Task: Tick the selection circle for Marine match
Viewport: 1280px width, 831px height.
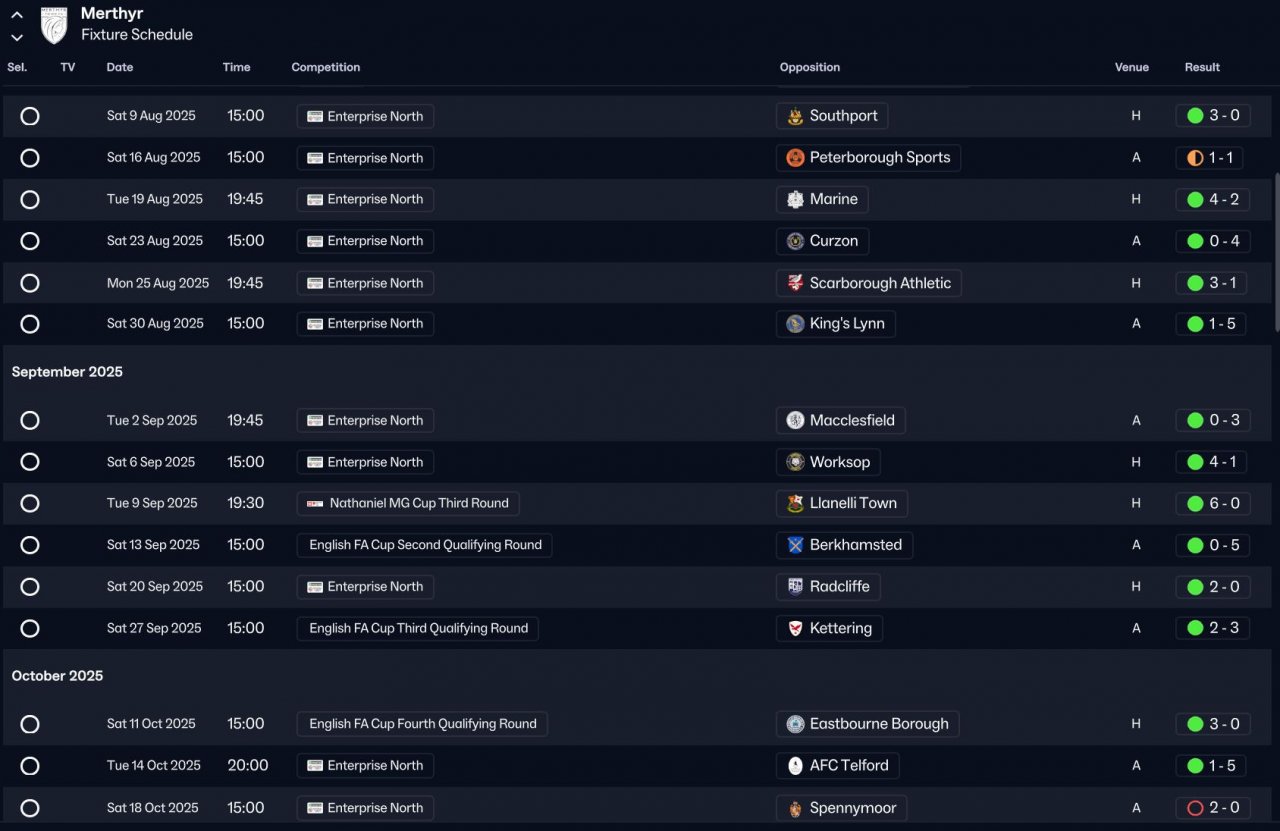Action: (x=30, y=199)
